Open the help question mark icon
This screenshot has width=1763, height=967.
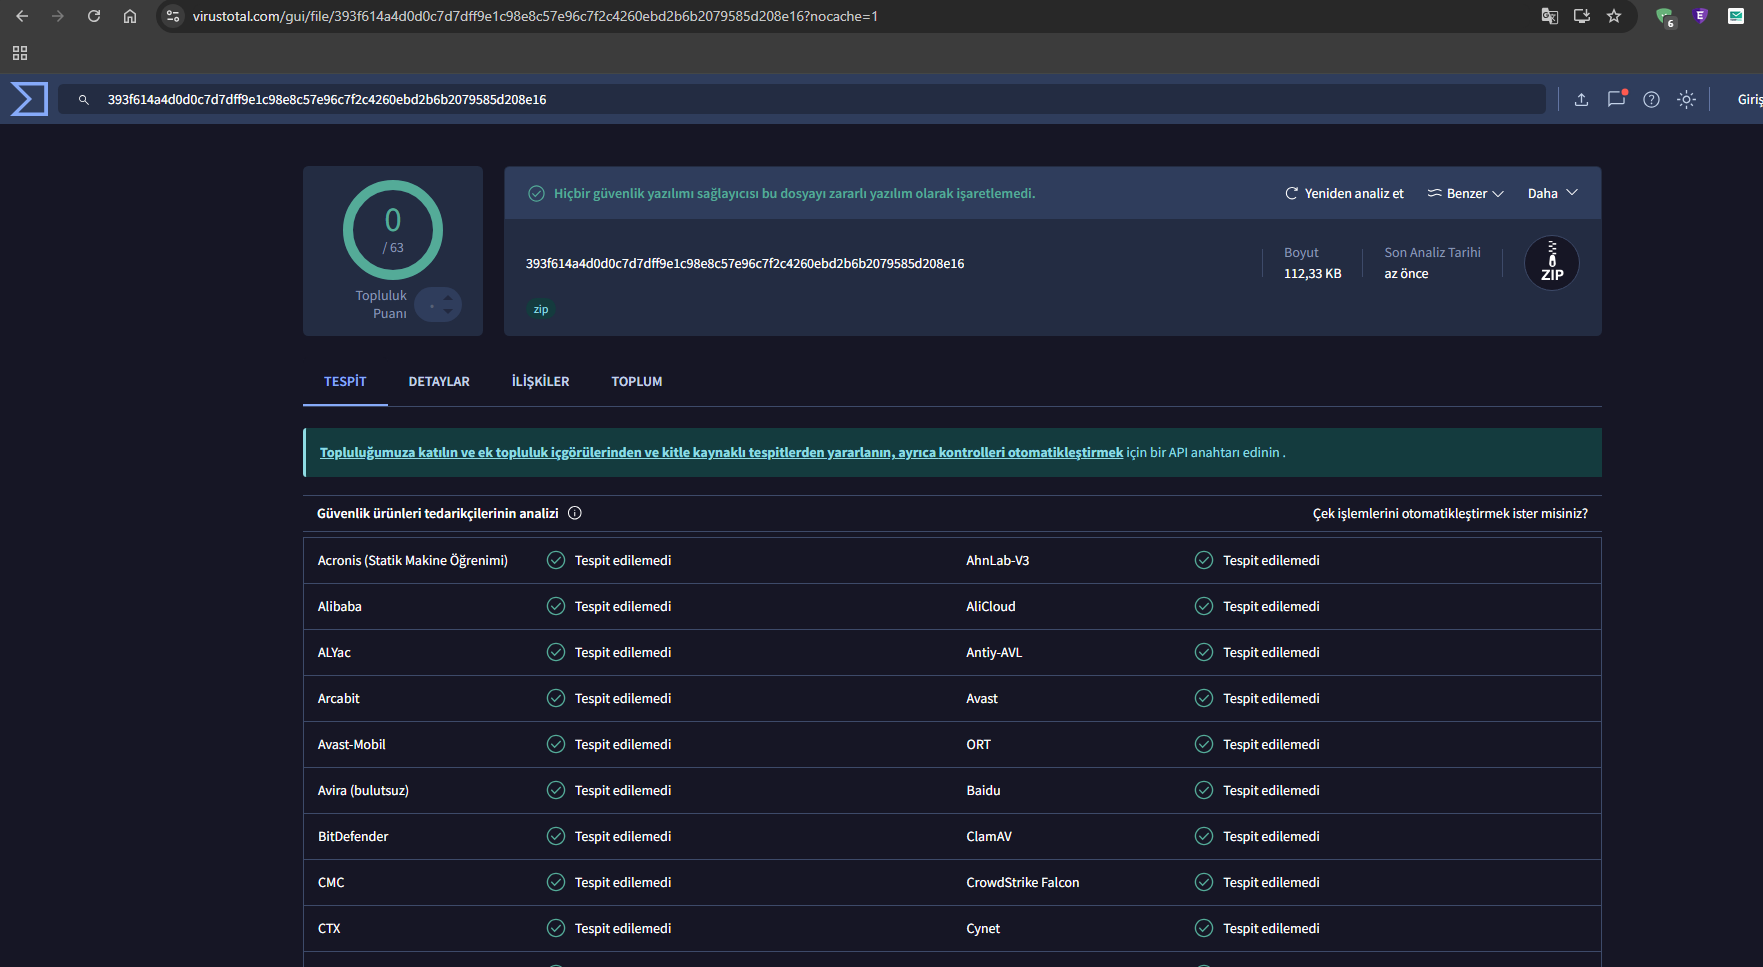[1651, 99]
